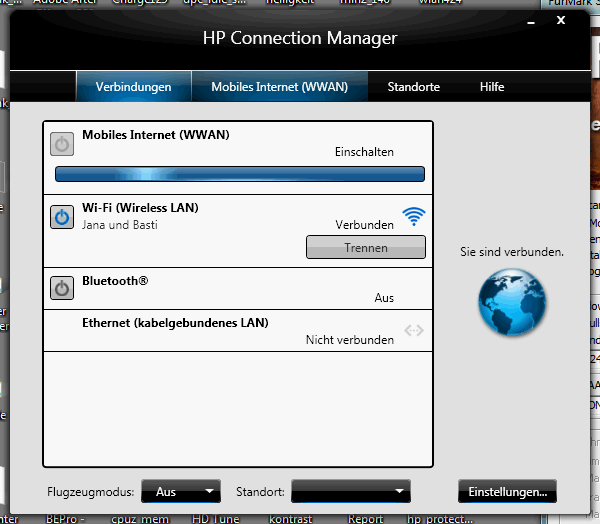Image resolution: width=600 pixels, height=524 pixels.
Task: Toggle the Wi-Fi (Wireless LAN) power button
Action: 62,217
